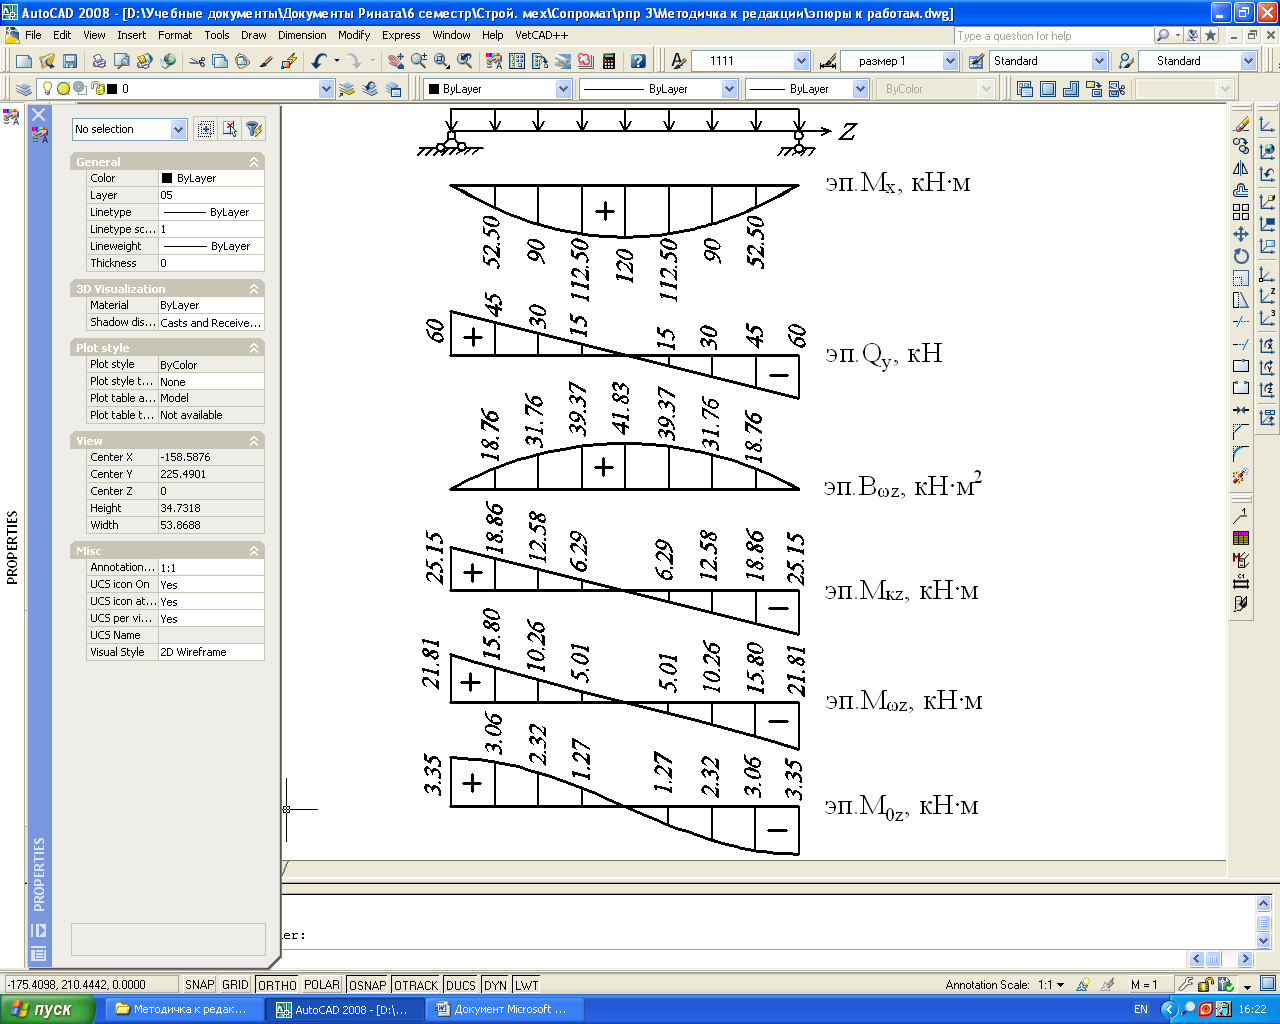Select the Erase tool in Modify toolbar
1280x1024 pixels.
[x=1241, y=125]
